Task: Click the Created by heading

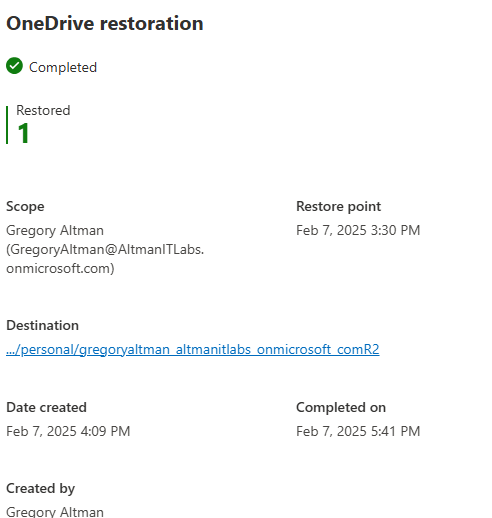Action: point(40,489)
